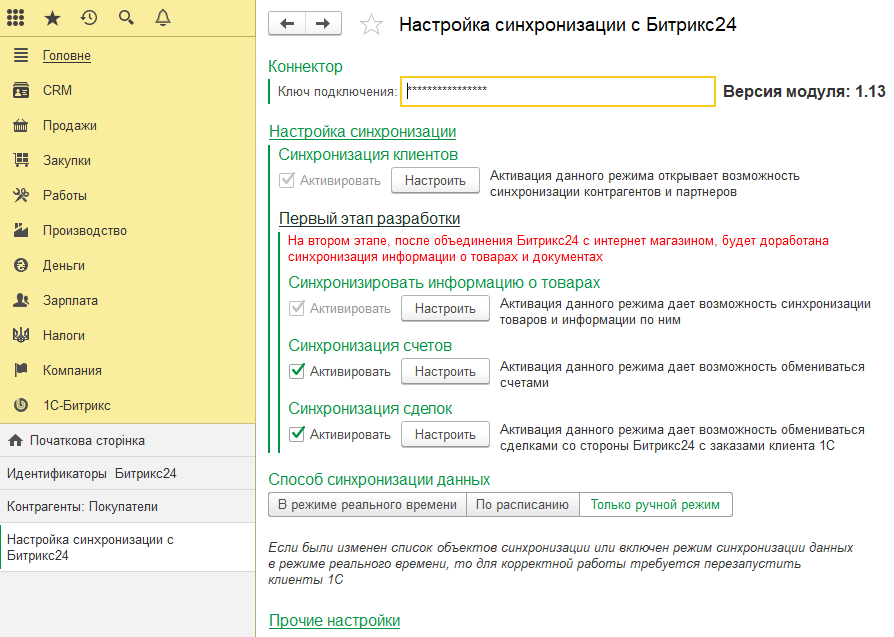Open Favorites star icon in top panel
Screen dimensions: 894x637
point(52,18)
